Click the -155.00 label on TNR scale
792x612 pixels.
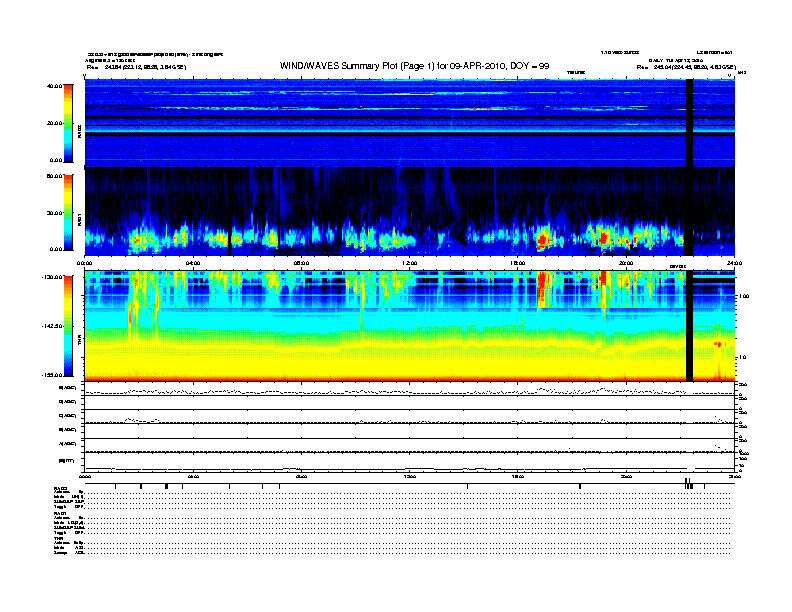[52, 375]
